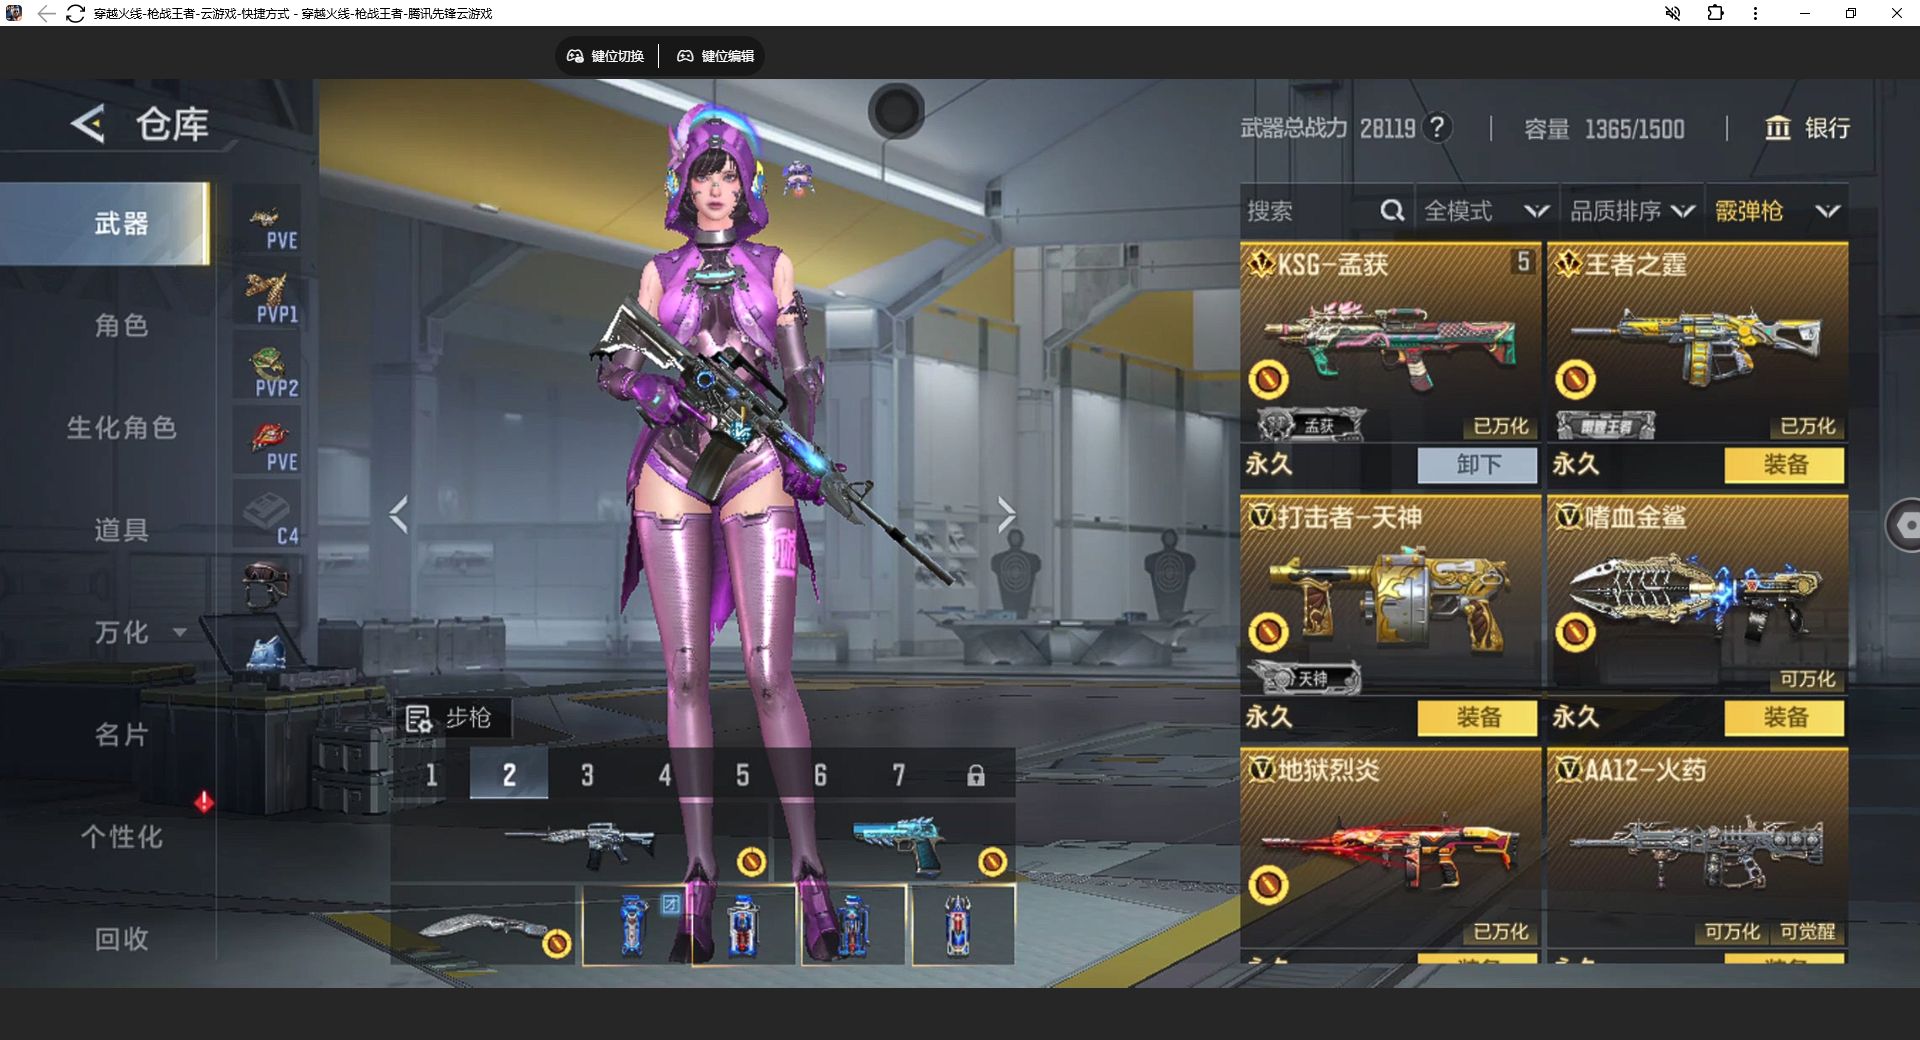Open the title bar three-dot menu
Image resolution: width=1920 pixels, height=1040 pixels.
tap(1755, 13)
